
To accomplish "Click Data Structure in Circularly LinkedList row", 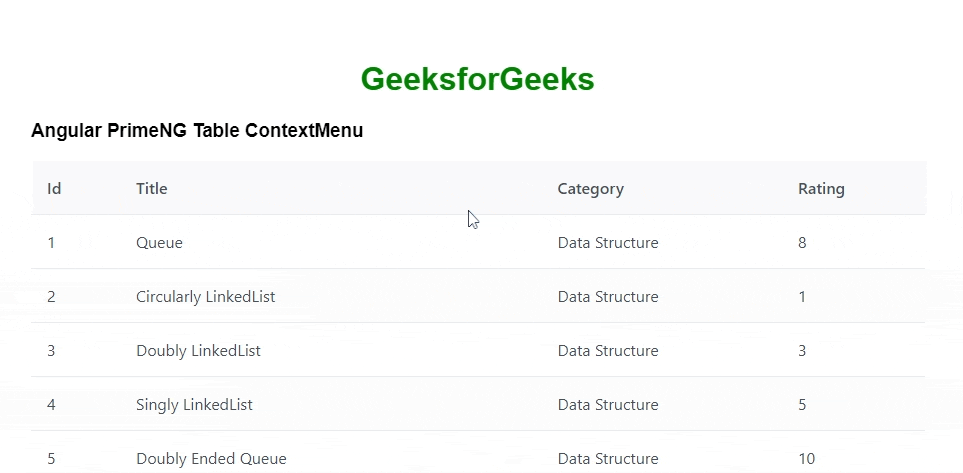I will [608, 297].
